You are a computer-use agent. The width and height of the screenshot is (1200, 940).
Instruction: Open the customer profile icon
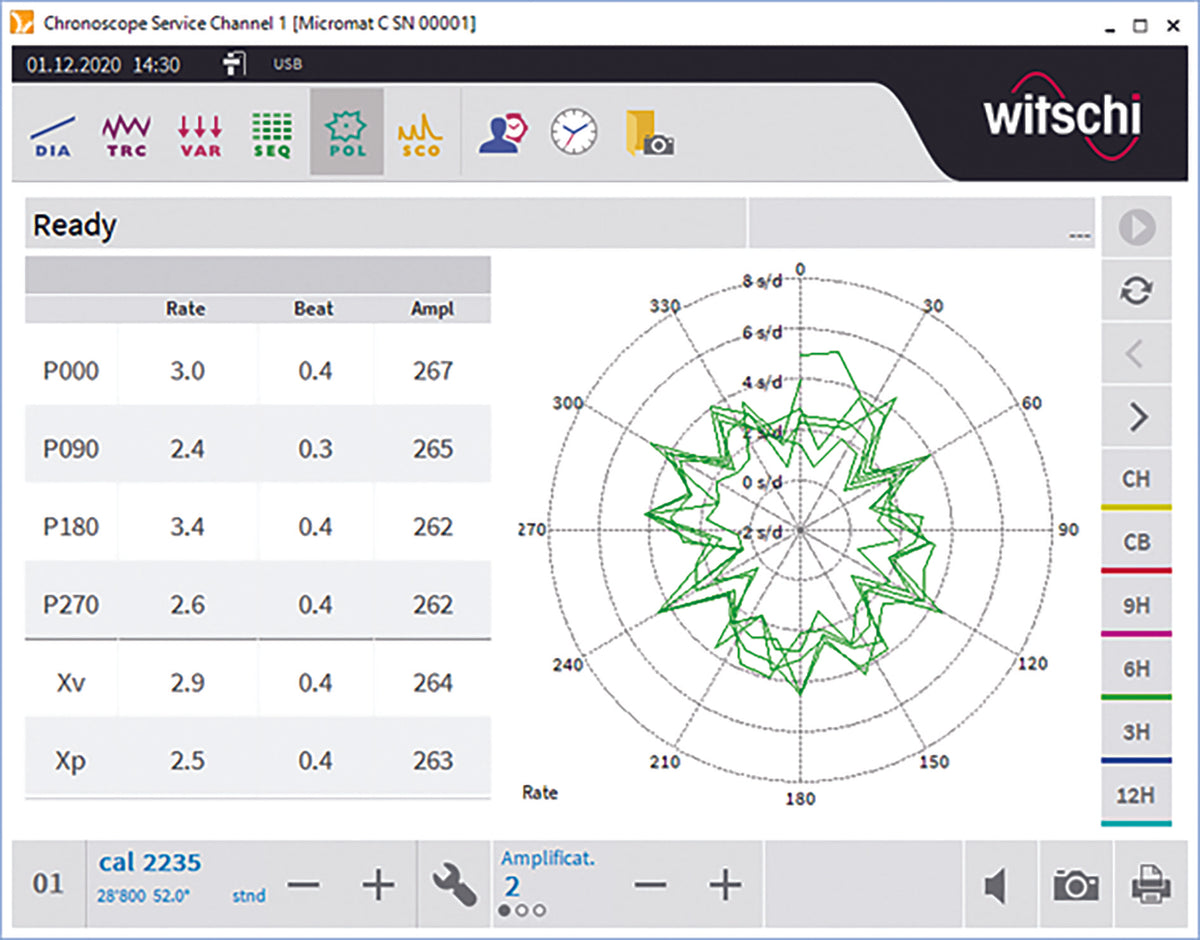point(502,133)
